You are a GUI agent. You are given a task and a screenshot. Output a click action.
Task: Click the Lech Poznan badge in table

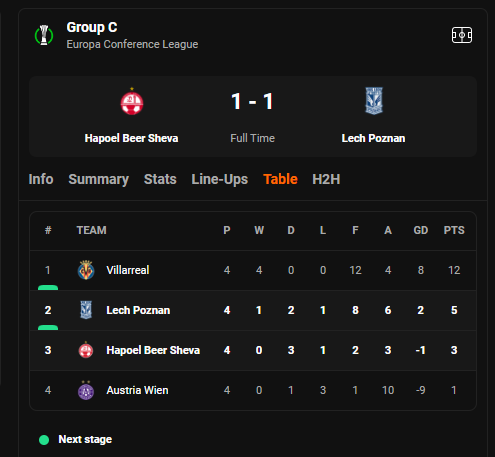click(x=86, y=310)
